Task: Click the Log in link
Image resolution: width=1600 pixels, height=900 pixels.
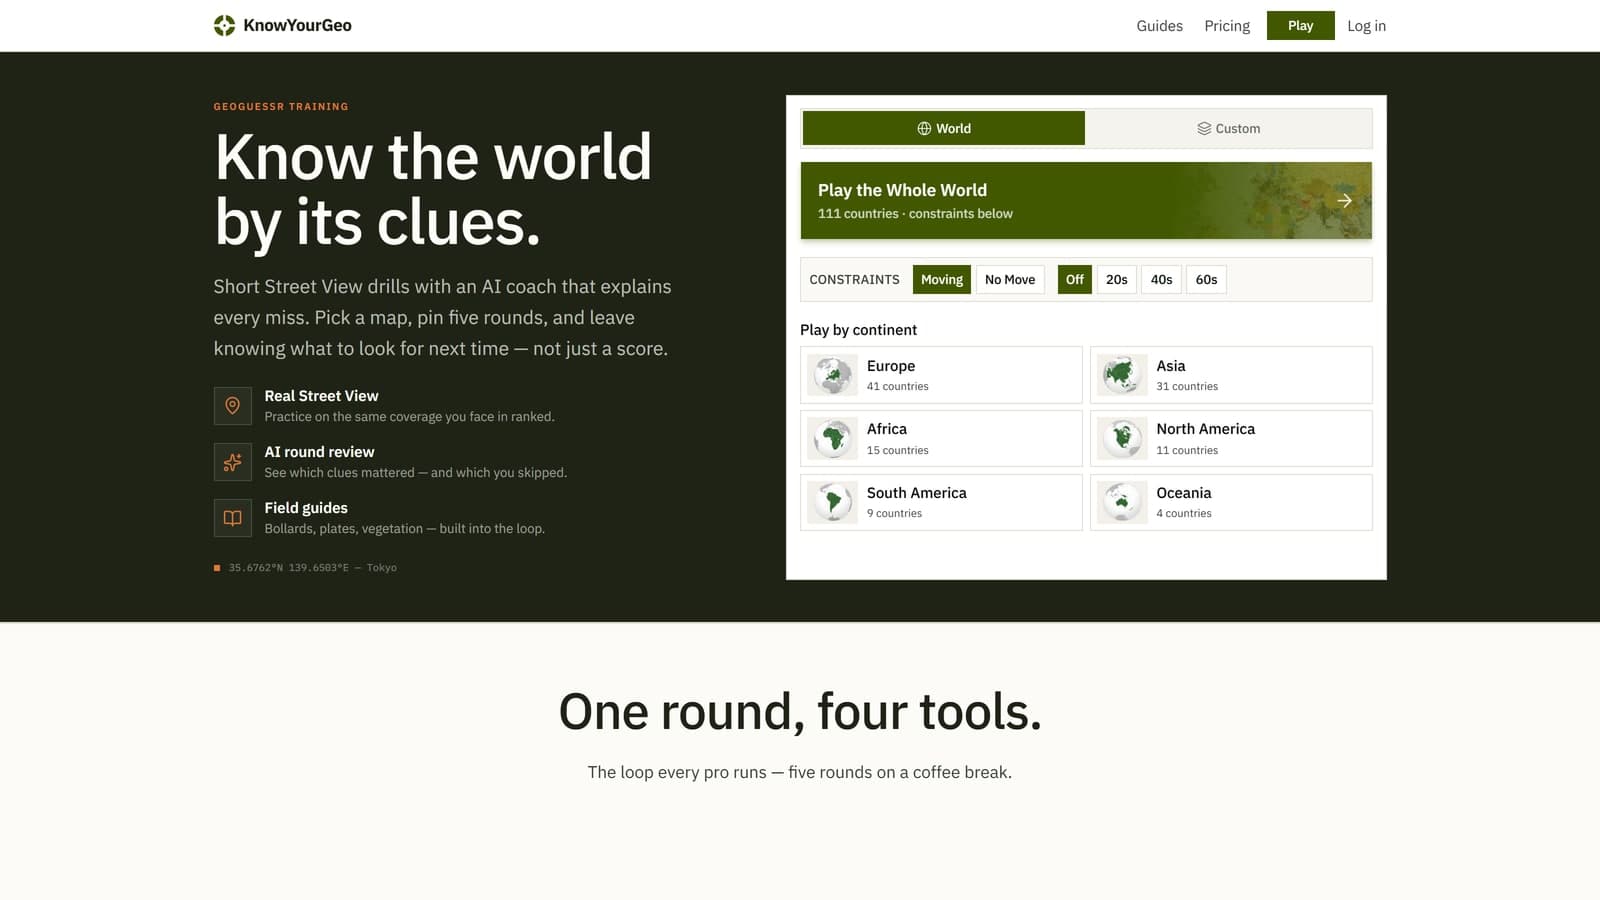Action: pos(1366,26)
